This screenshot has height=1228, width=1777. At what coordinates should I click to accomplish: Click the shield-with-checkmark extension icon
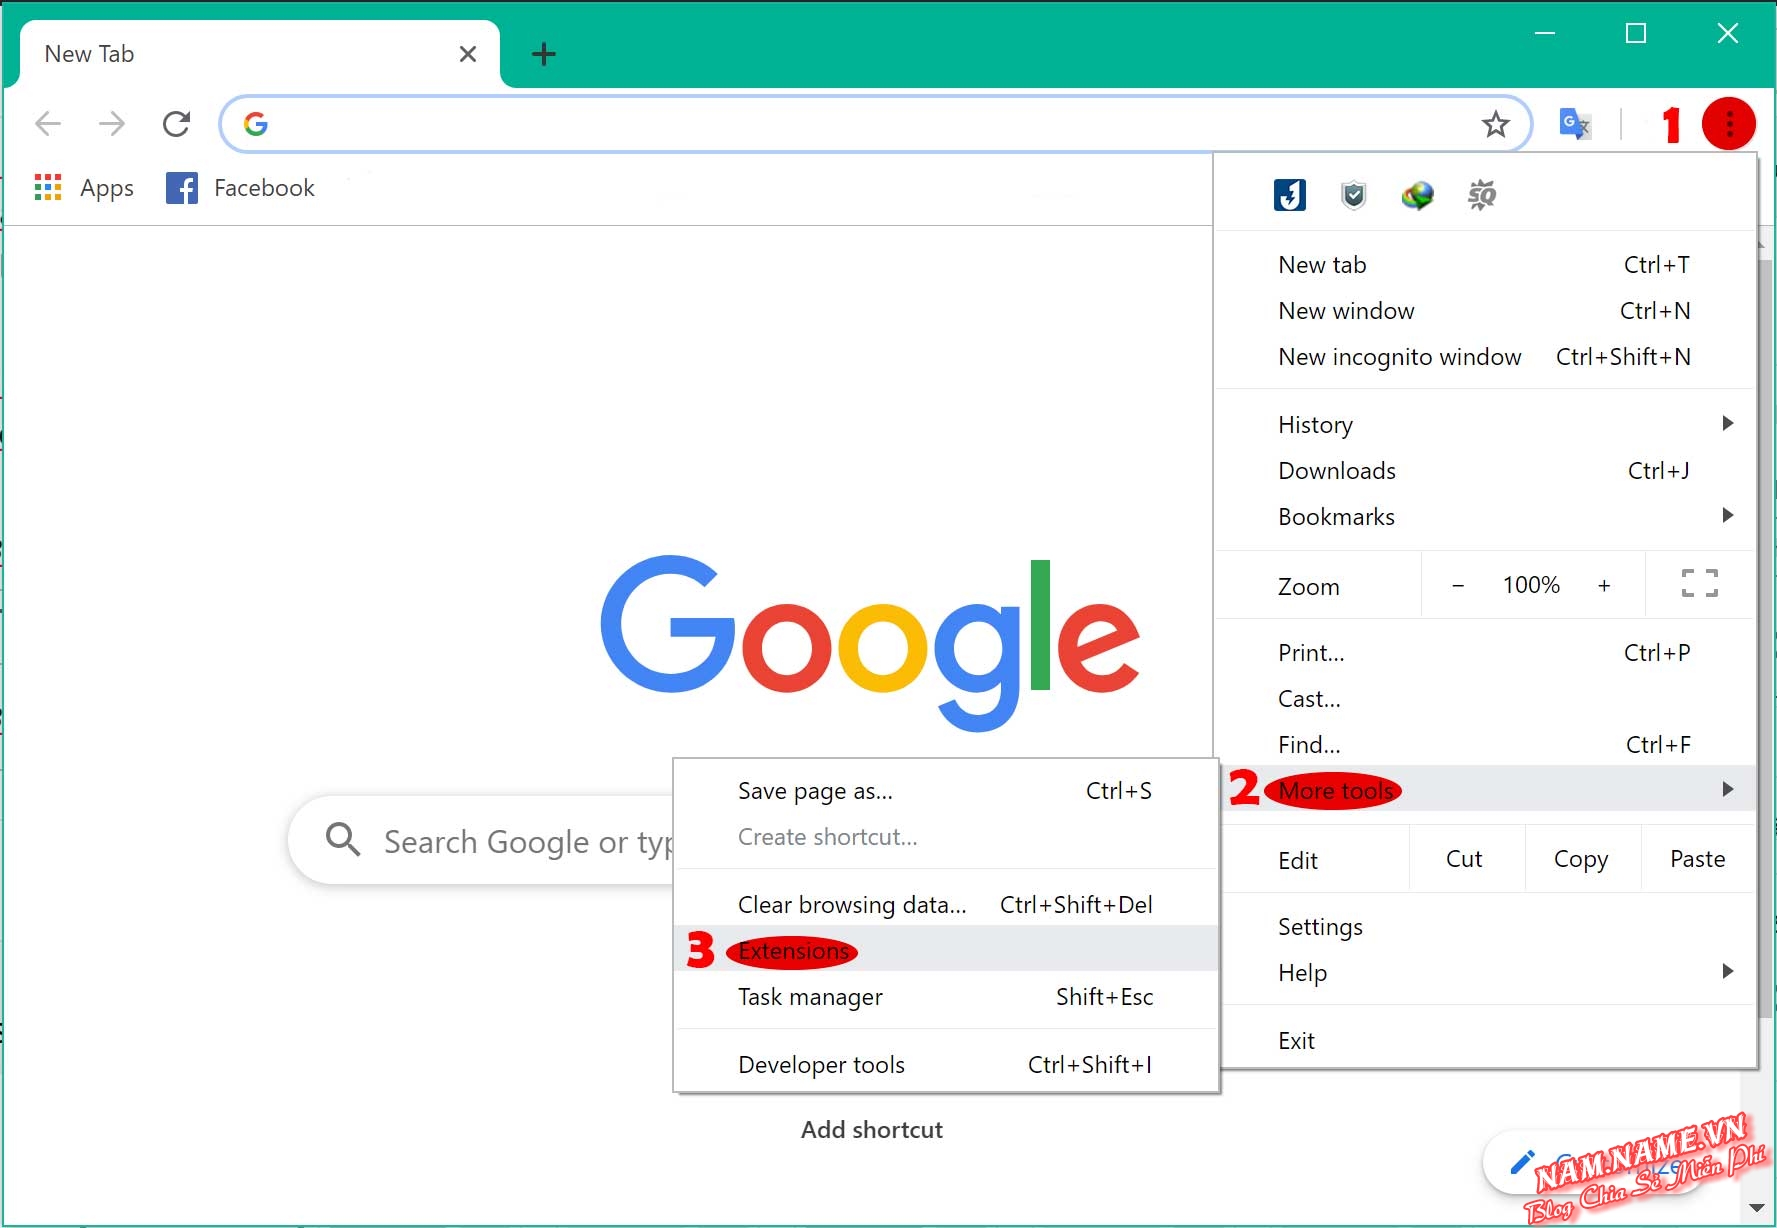coord(1353,195)
